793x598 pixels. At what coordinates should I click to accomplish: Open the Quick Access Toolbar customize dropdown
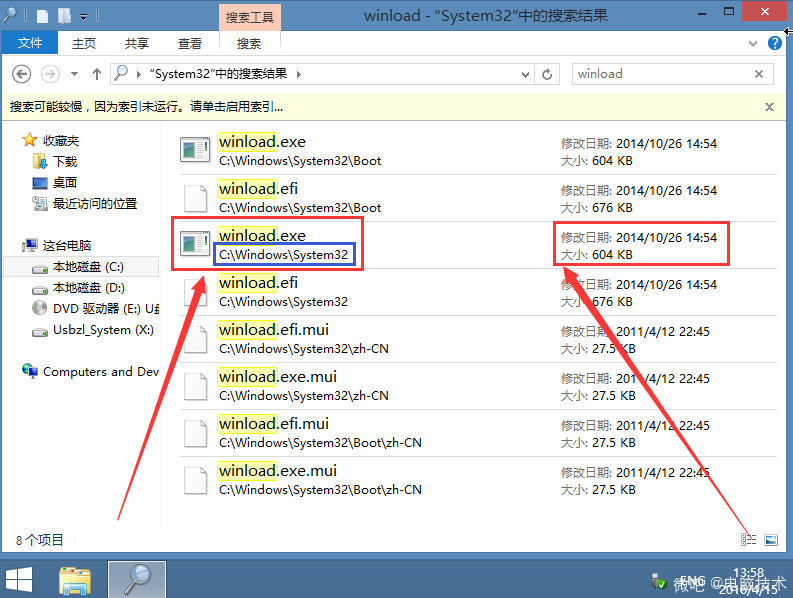click(x=83, y=17)
